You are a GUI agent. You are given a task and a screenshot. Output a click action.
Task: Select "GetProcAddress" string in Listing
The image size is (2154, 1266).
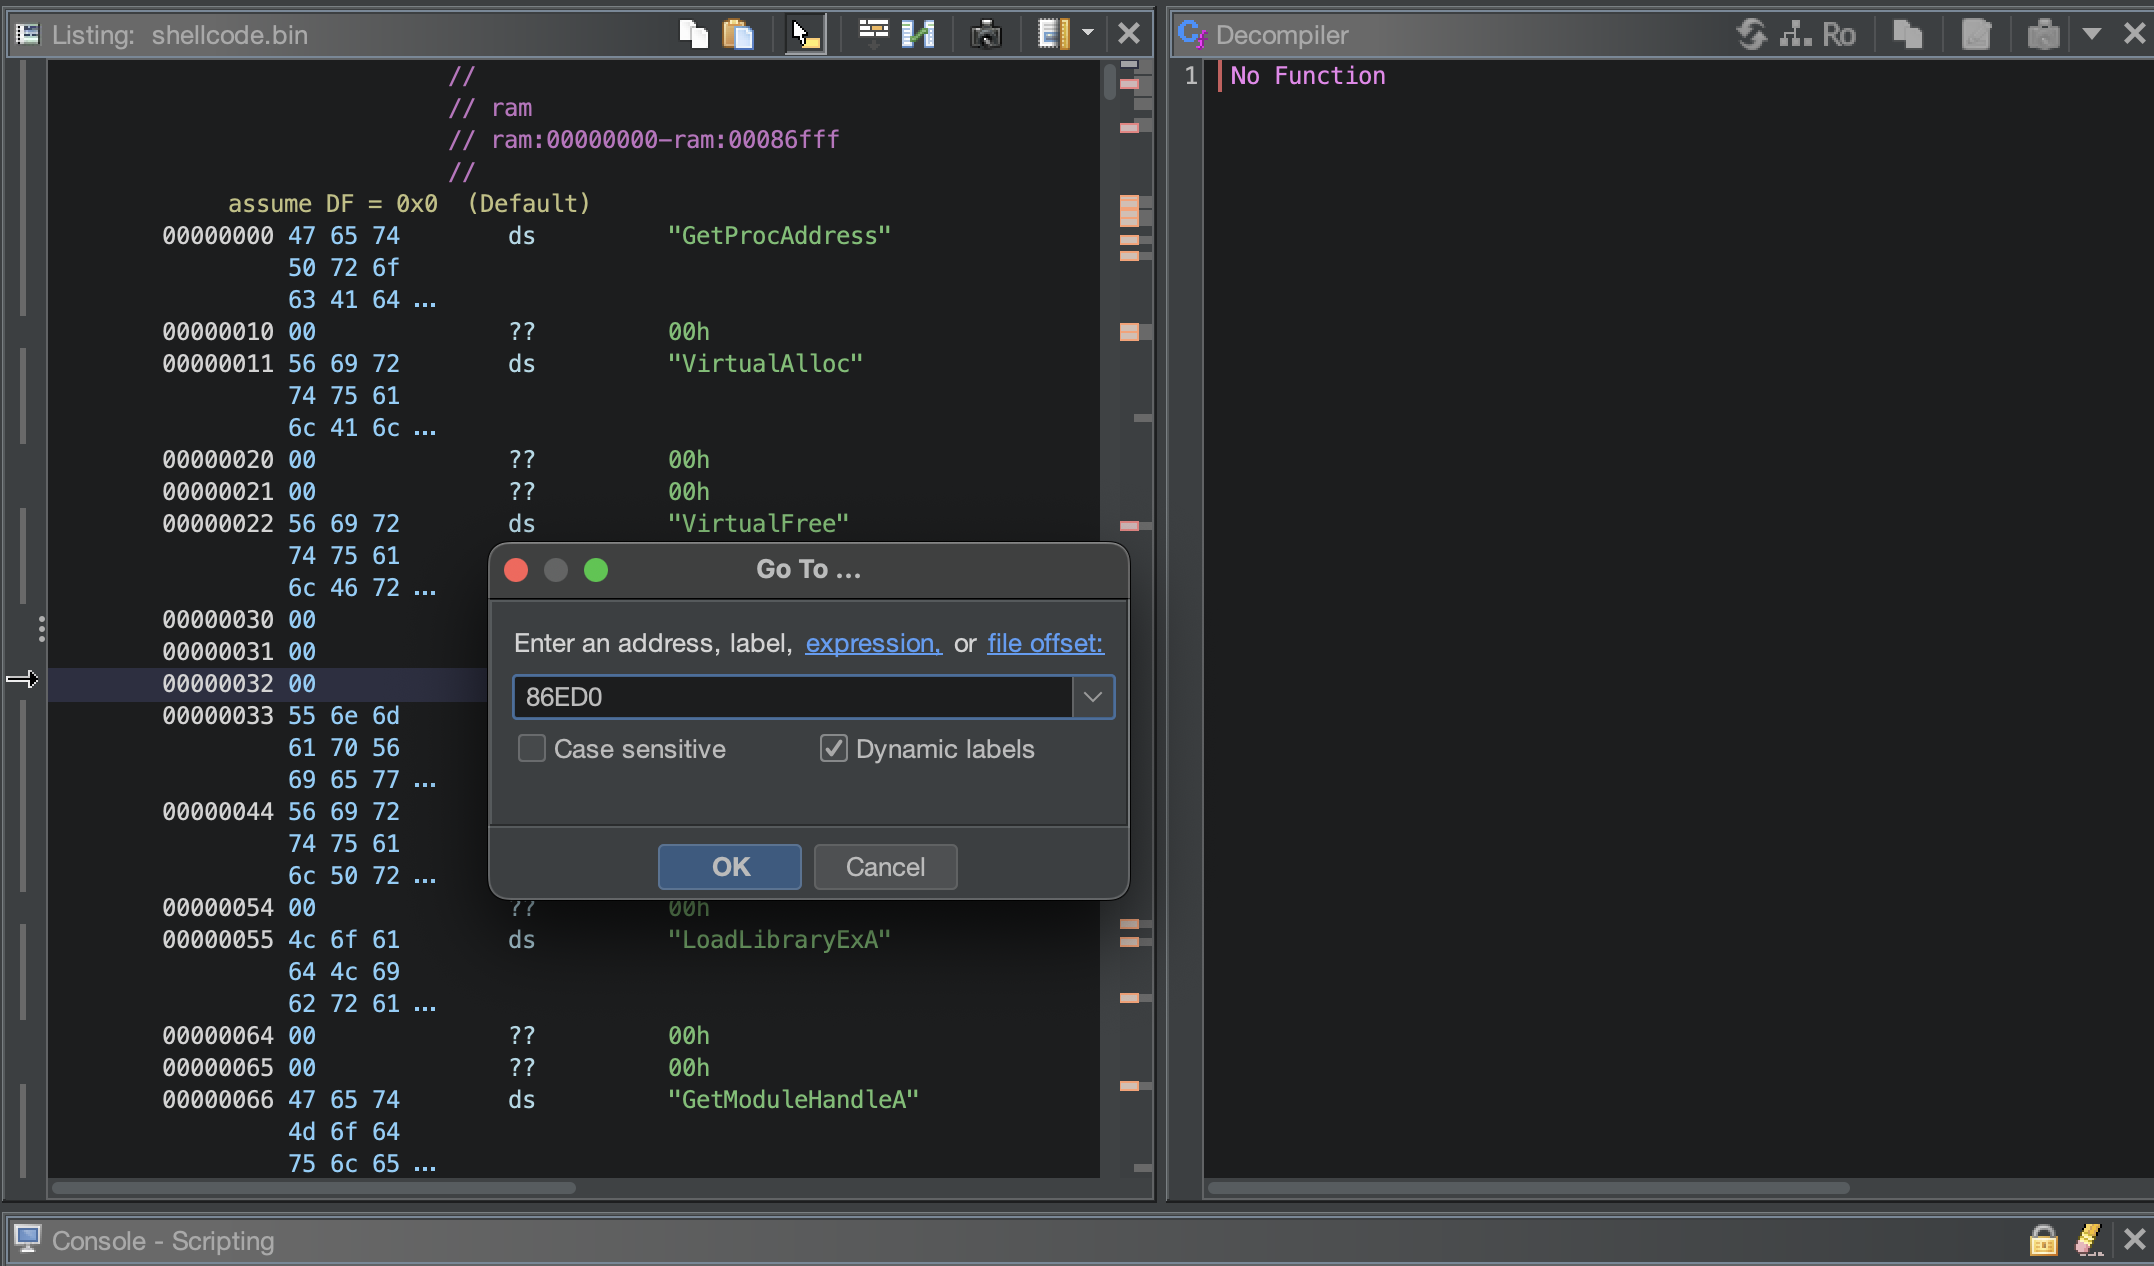tap(779, 236)
